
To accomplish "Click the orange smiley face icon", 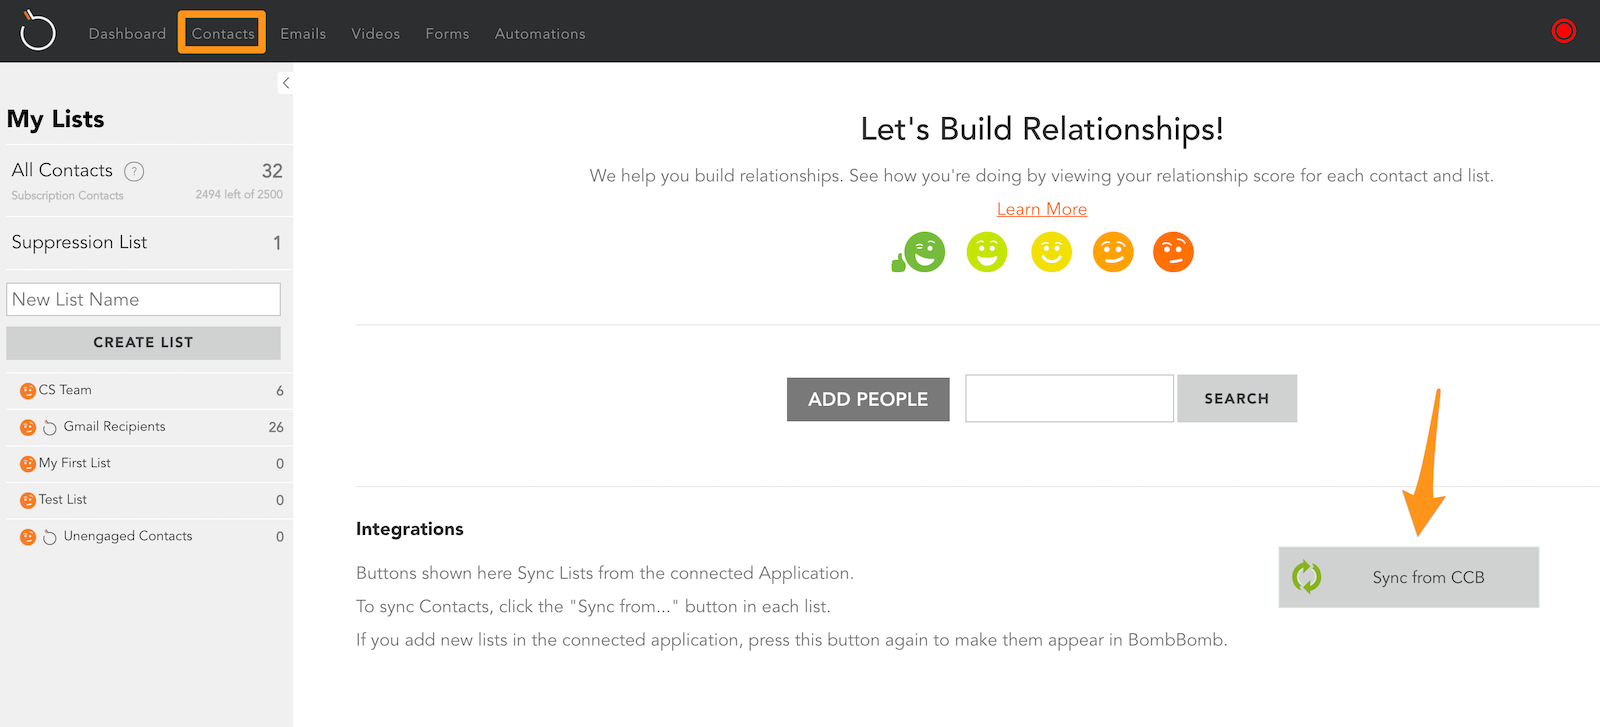I will [x=1113, y=252].
